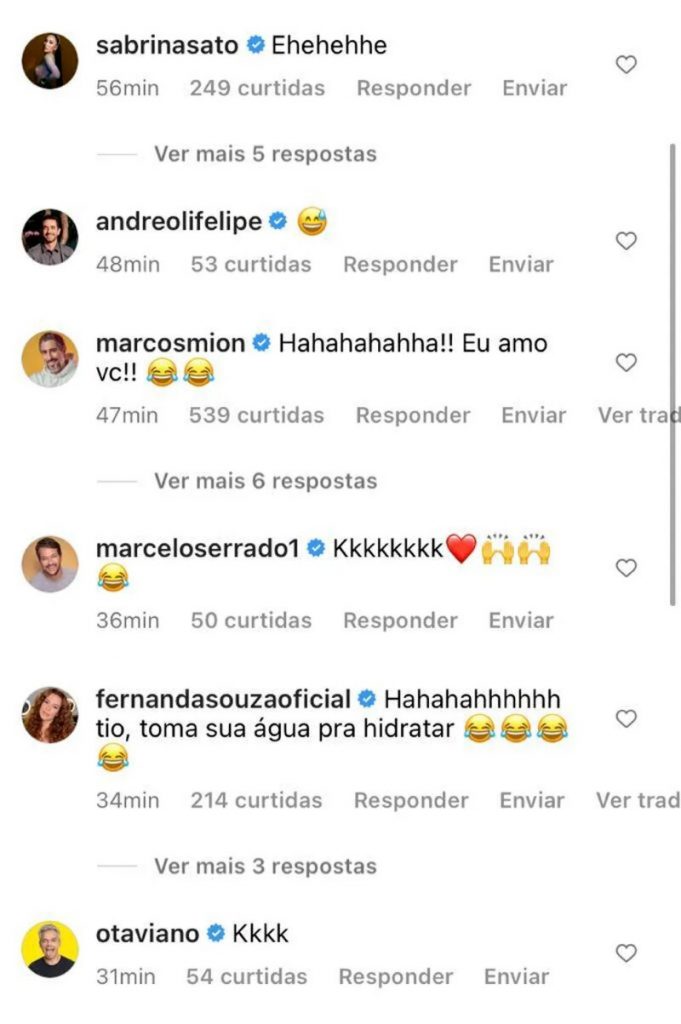This screenshot has width=681, height=1024.
Task: Toggle like on fernandasouzaoficial's comment
Action: (626, 718)
